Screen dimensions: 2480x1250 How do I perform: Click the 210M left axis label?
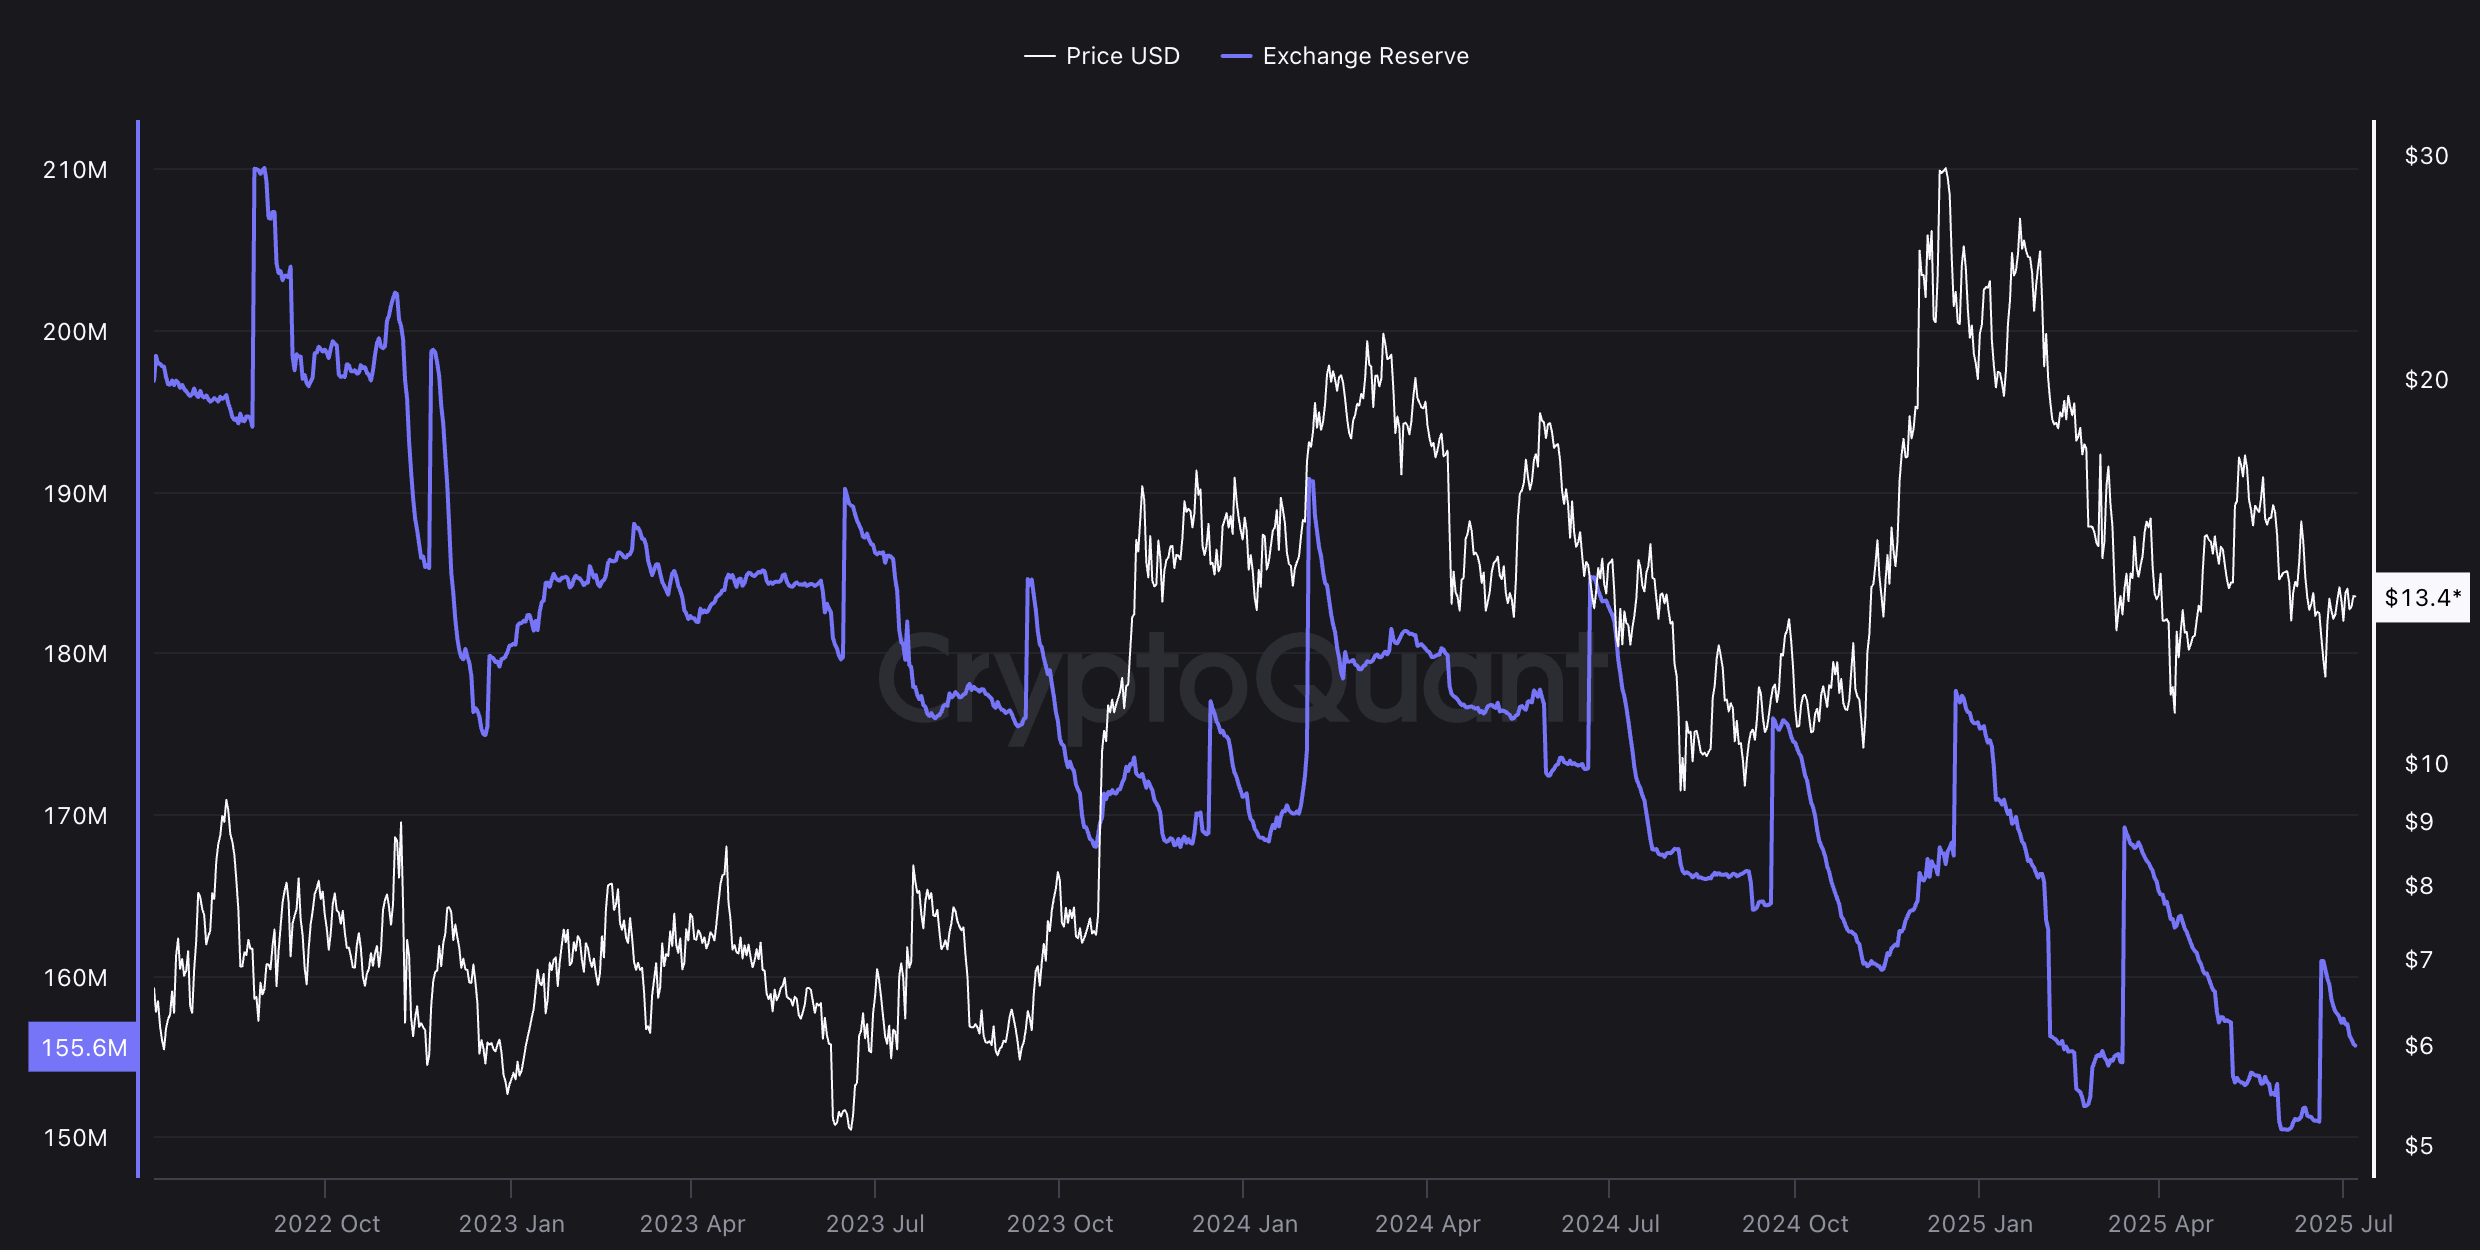click(75, 170)
